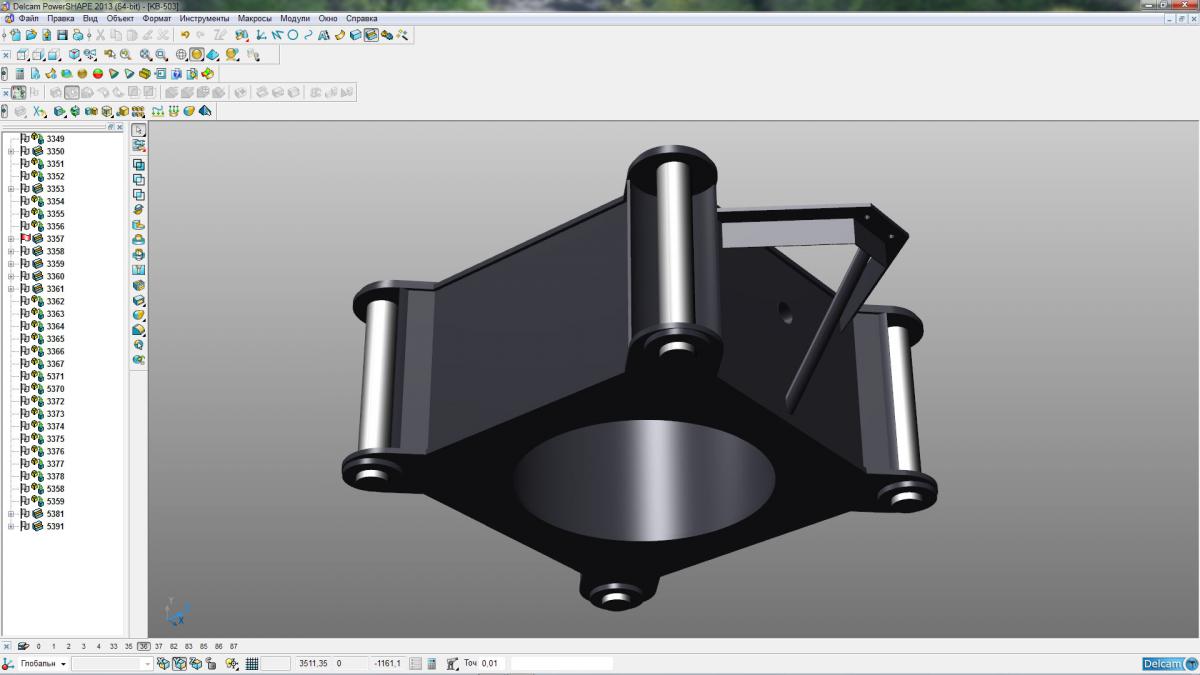
Task: Toggle level 33 in levels bar
Action: 113,647
